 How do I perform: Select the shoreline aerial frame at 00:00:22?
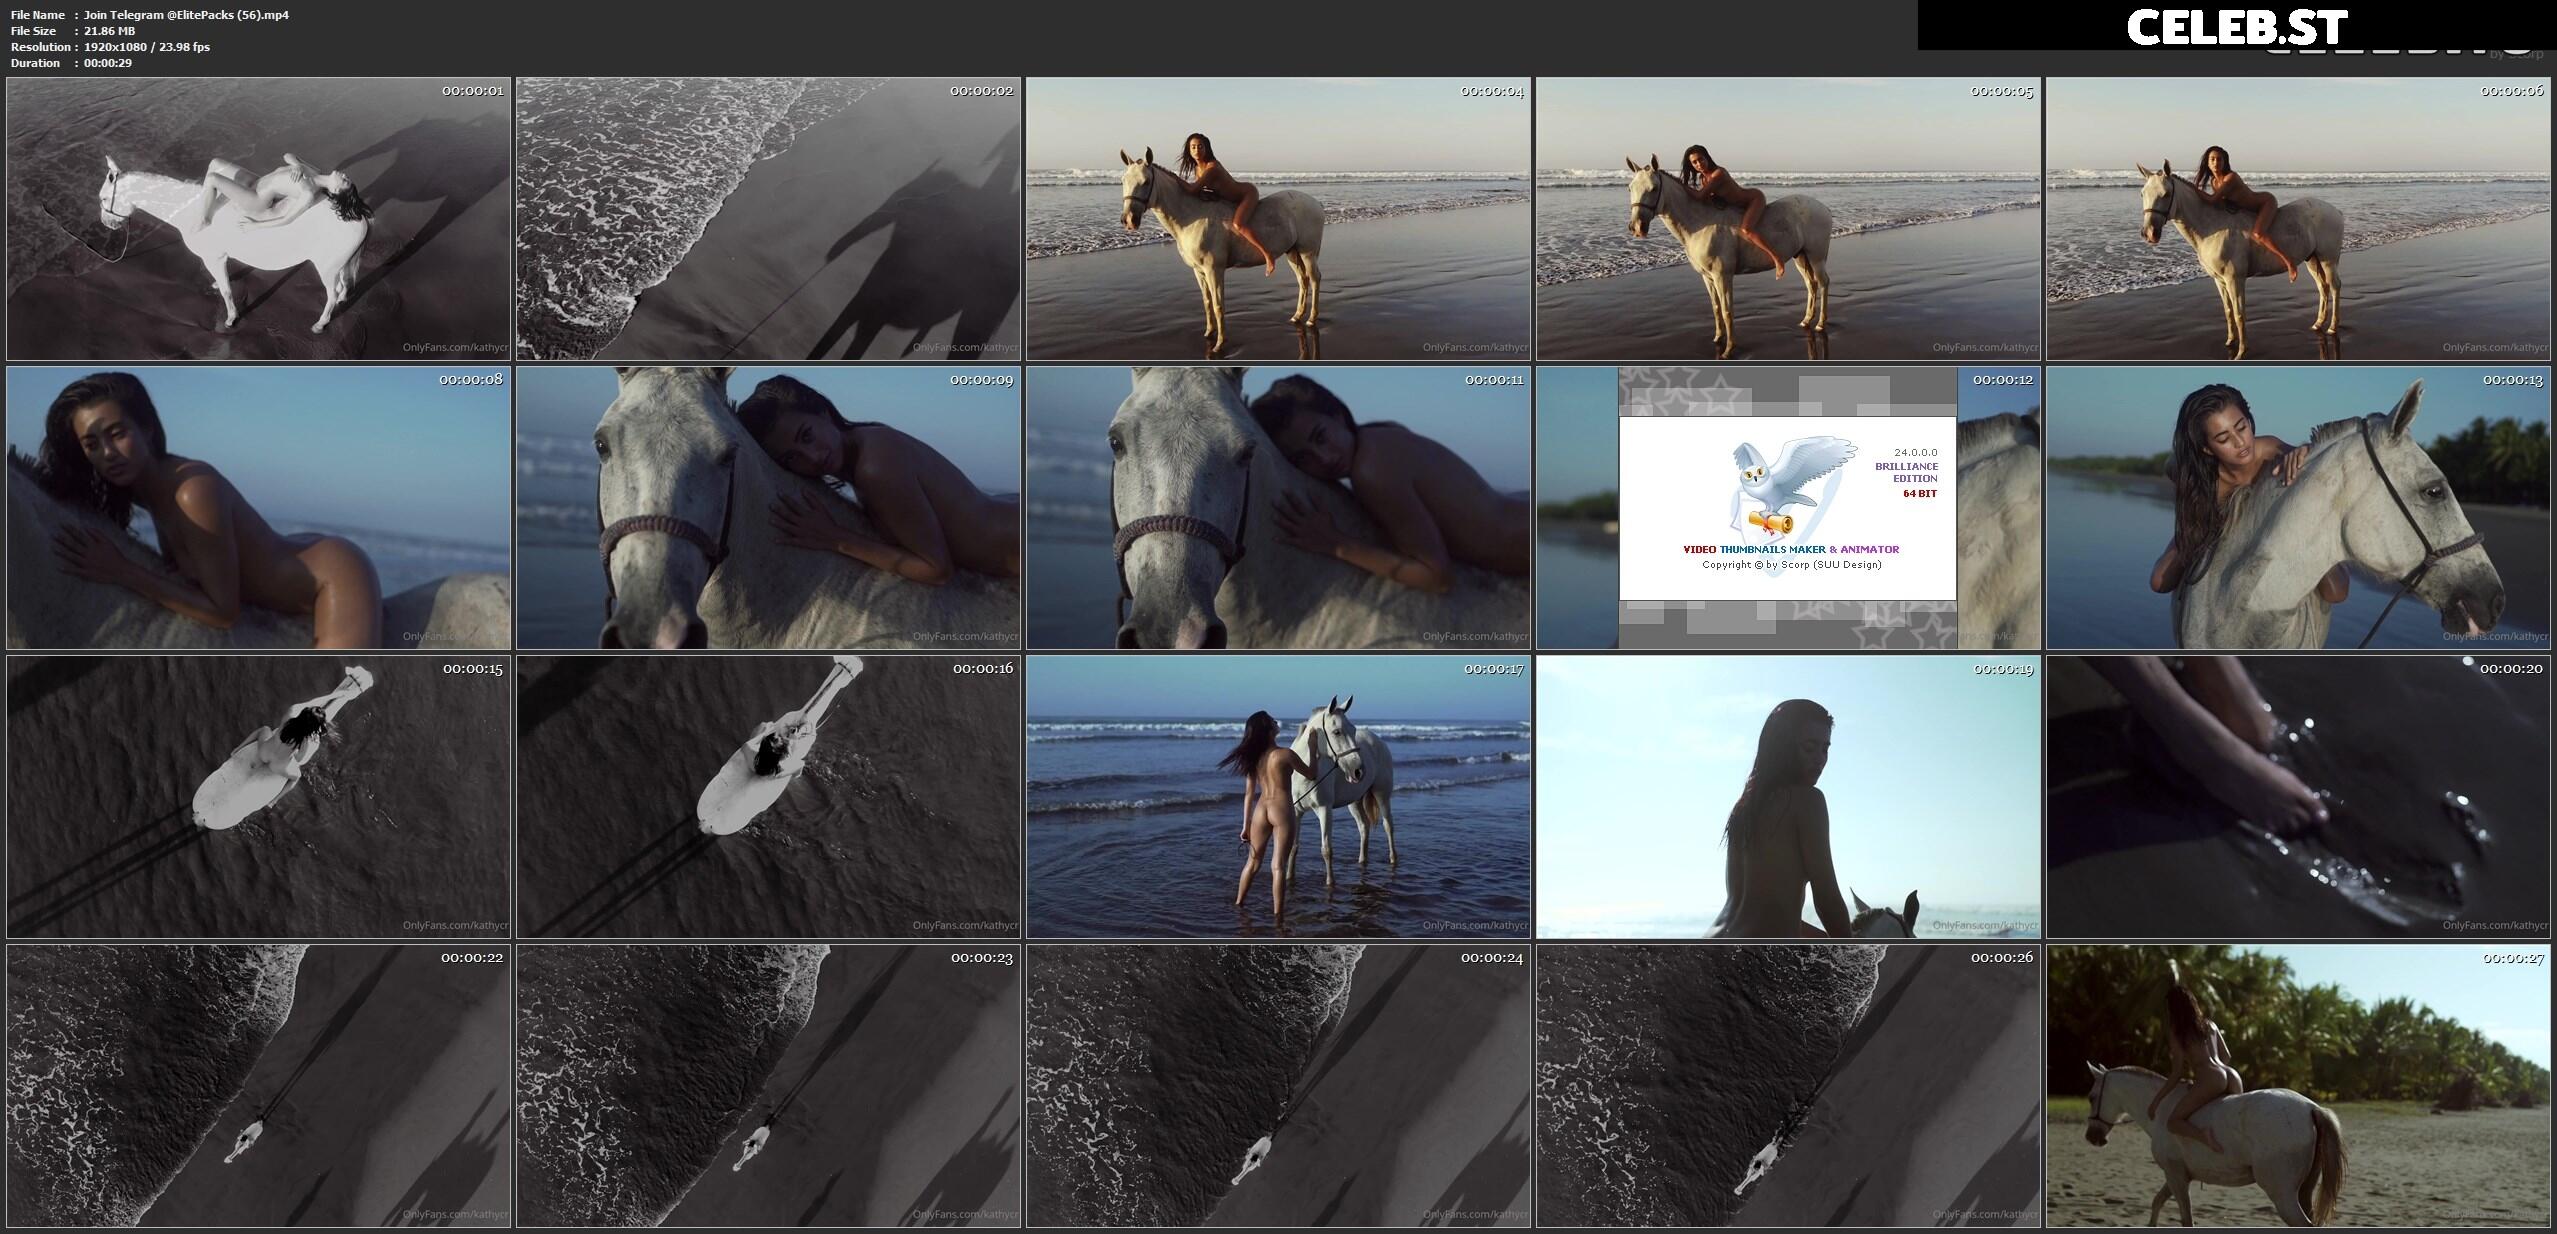259,1086
